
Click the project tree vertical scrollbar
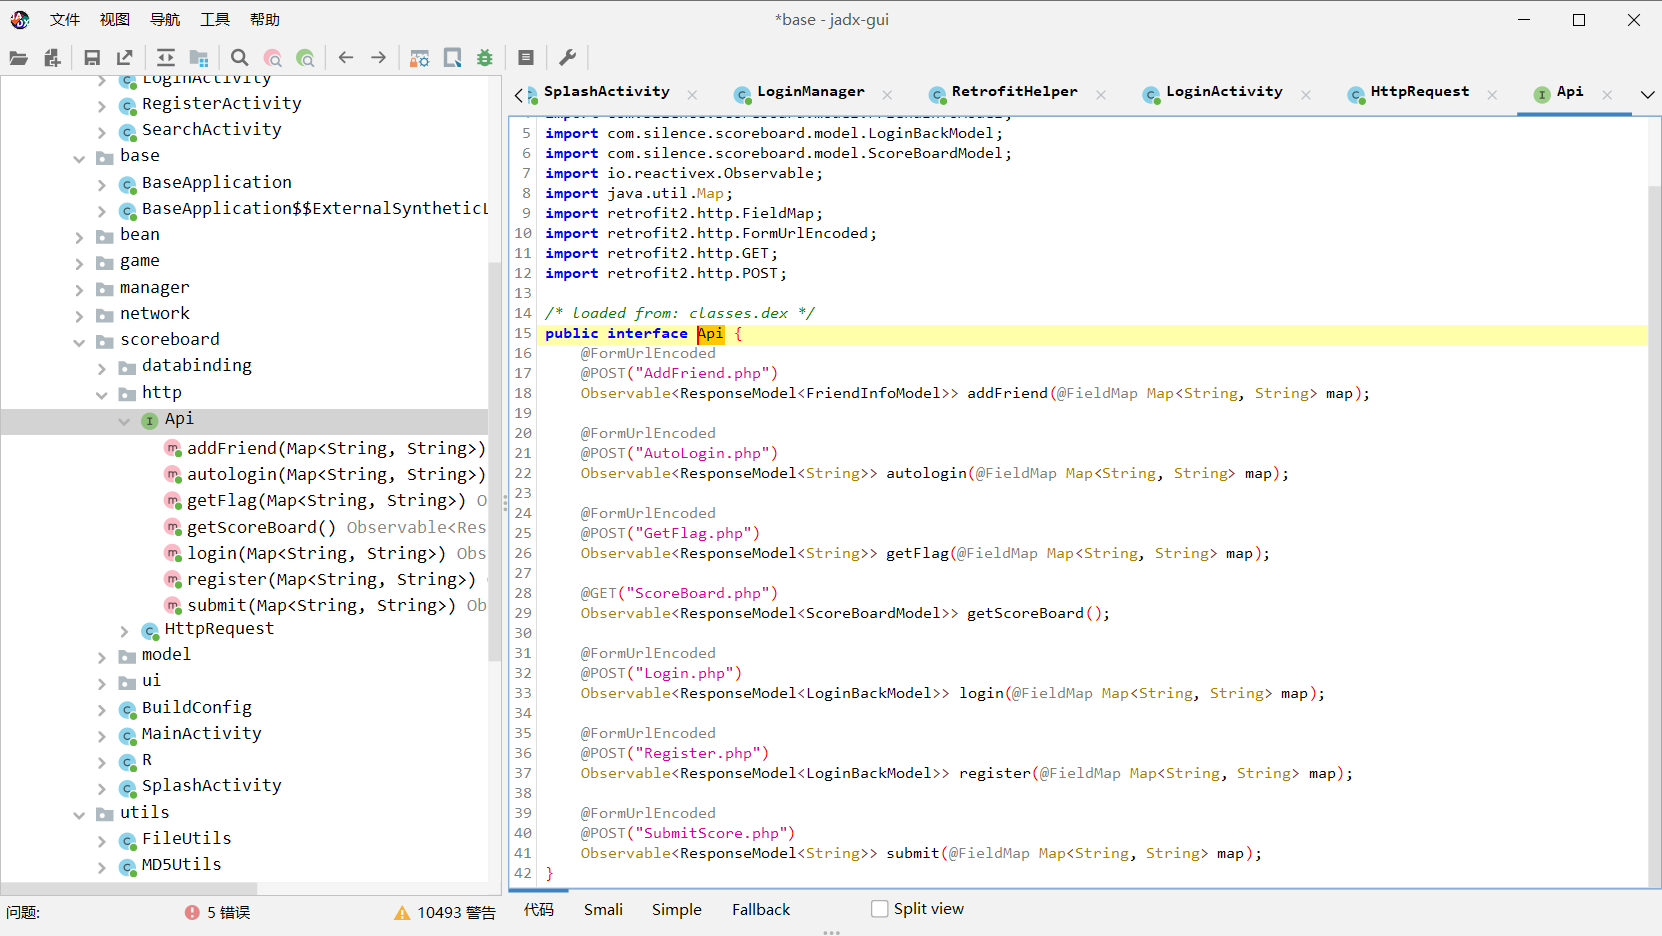(x=494, y=460)
